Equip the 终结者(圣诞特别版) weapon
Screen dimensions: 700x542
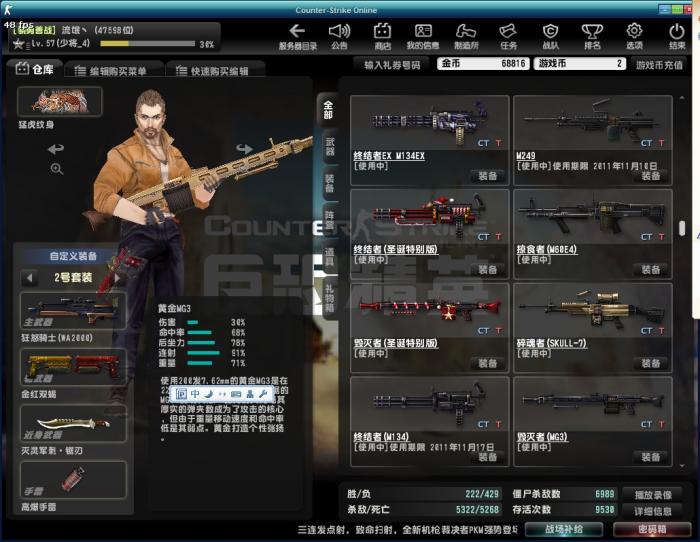point(488,270)
